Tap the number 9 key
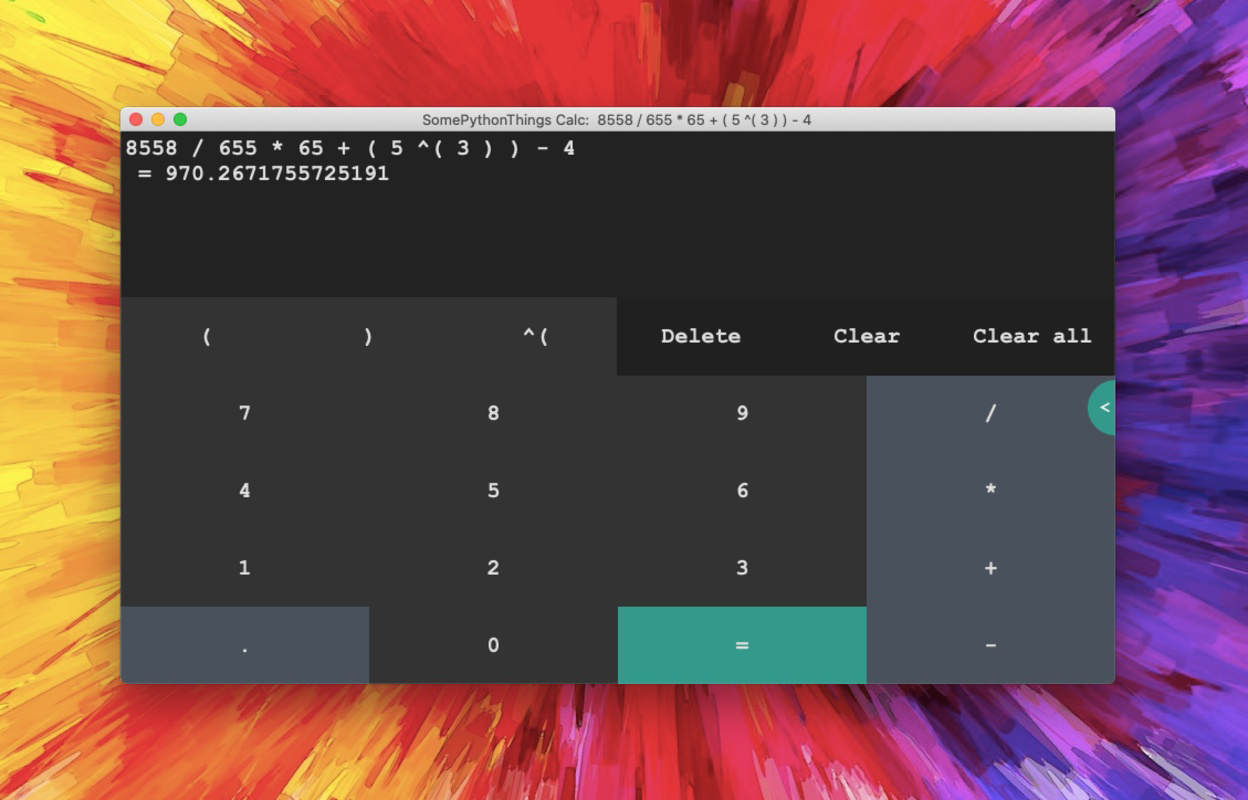The width and height of the screenshot is (1248, 800). coord(742,414)
